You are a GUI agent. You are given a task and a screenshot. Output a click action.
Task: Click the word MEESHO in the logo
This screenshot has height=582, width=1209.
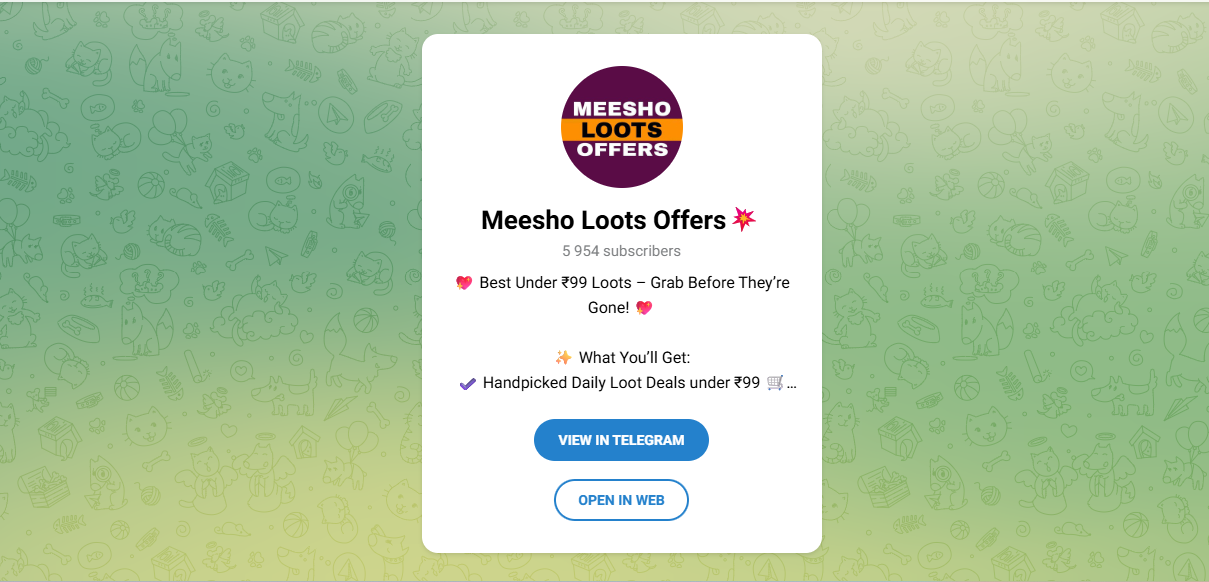point(621,107)
